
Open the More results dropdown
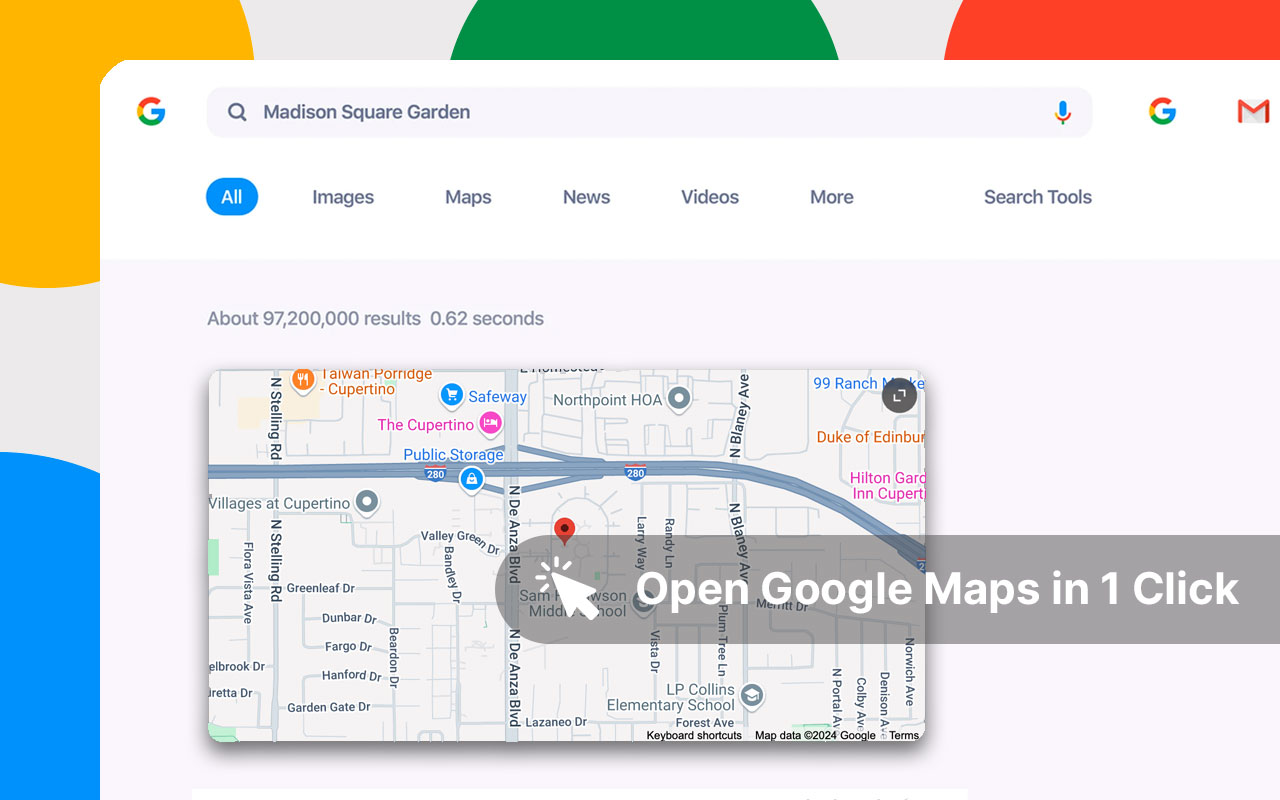[x=831, y=197]
